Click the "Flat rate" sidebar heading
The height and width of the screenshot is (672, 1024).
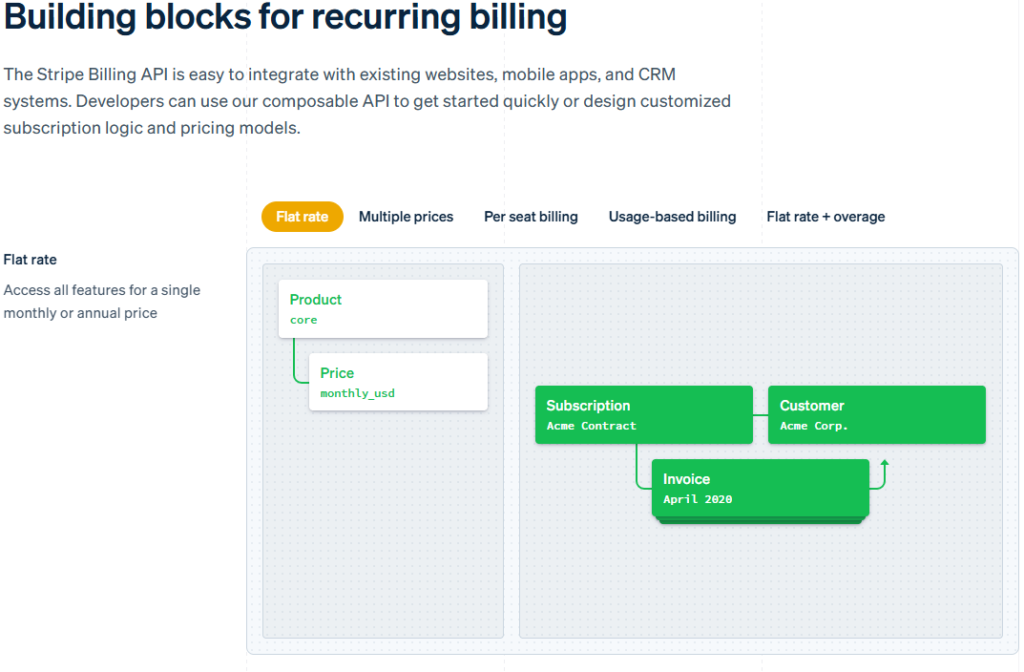coord(29,259)
